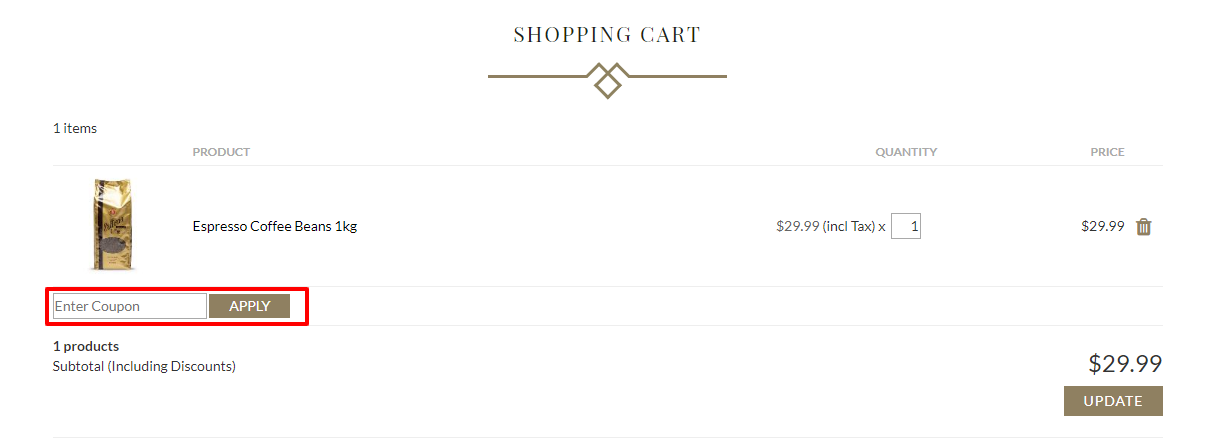Click the PRODUCT column header
Image resolution: width=1231 pixels, height=439 pixels.
pyautogui.click(x=221, y=152)
